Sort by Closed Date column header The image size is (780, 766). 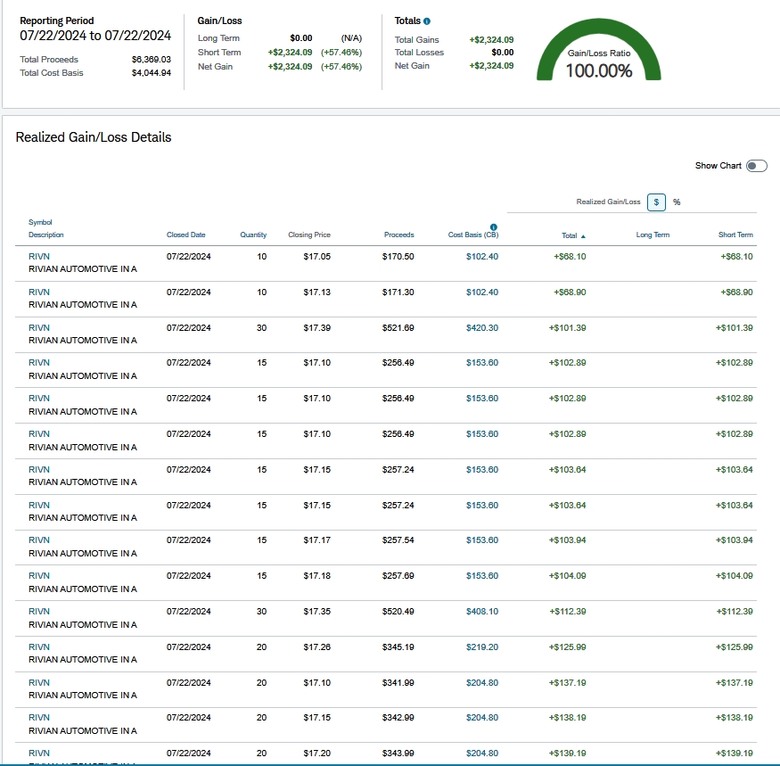click(x=186, y=235)
